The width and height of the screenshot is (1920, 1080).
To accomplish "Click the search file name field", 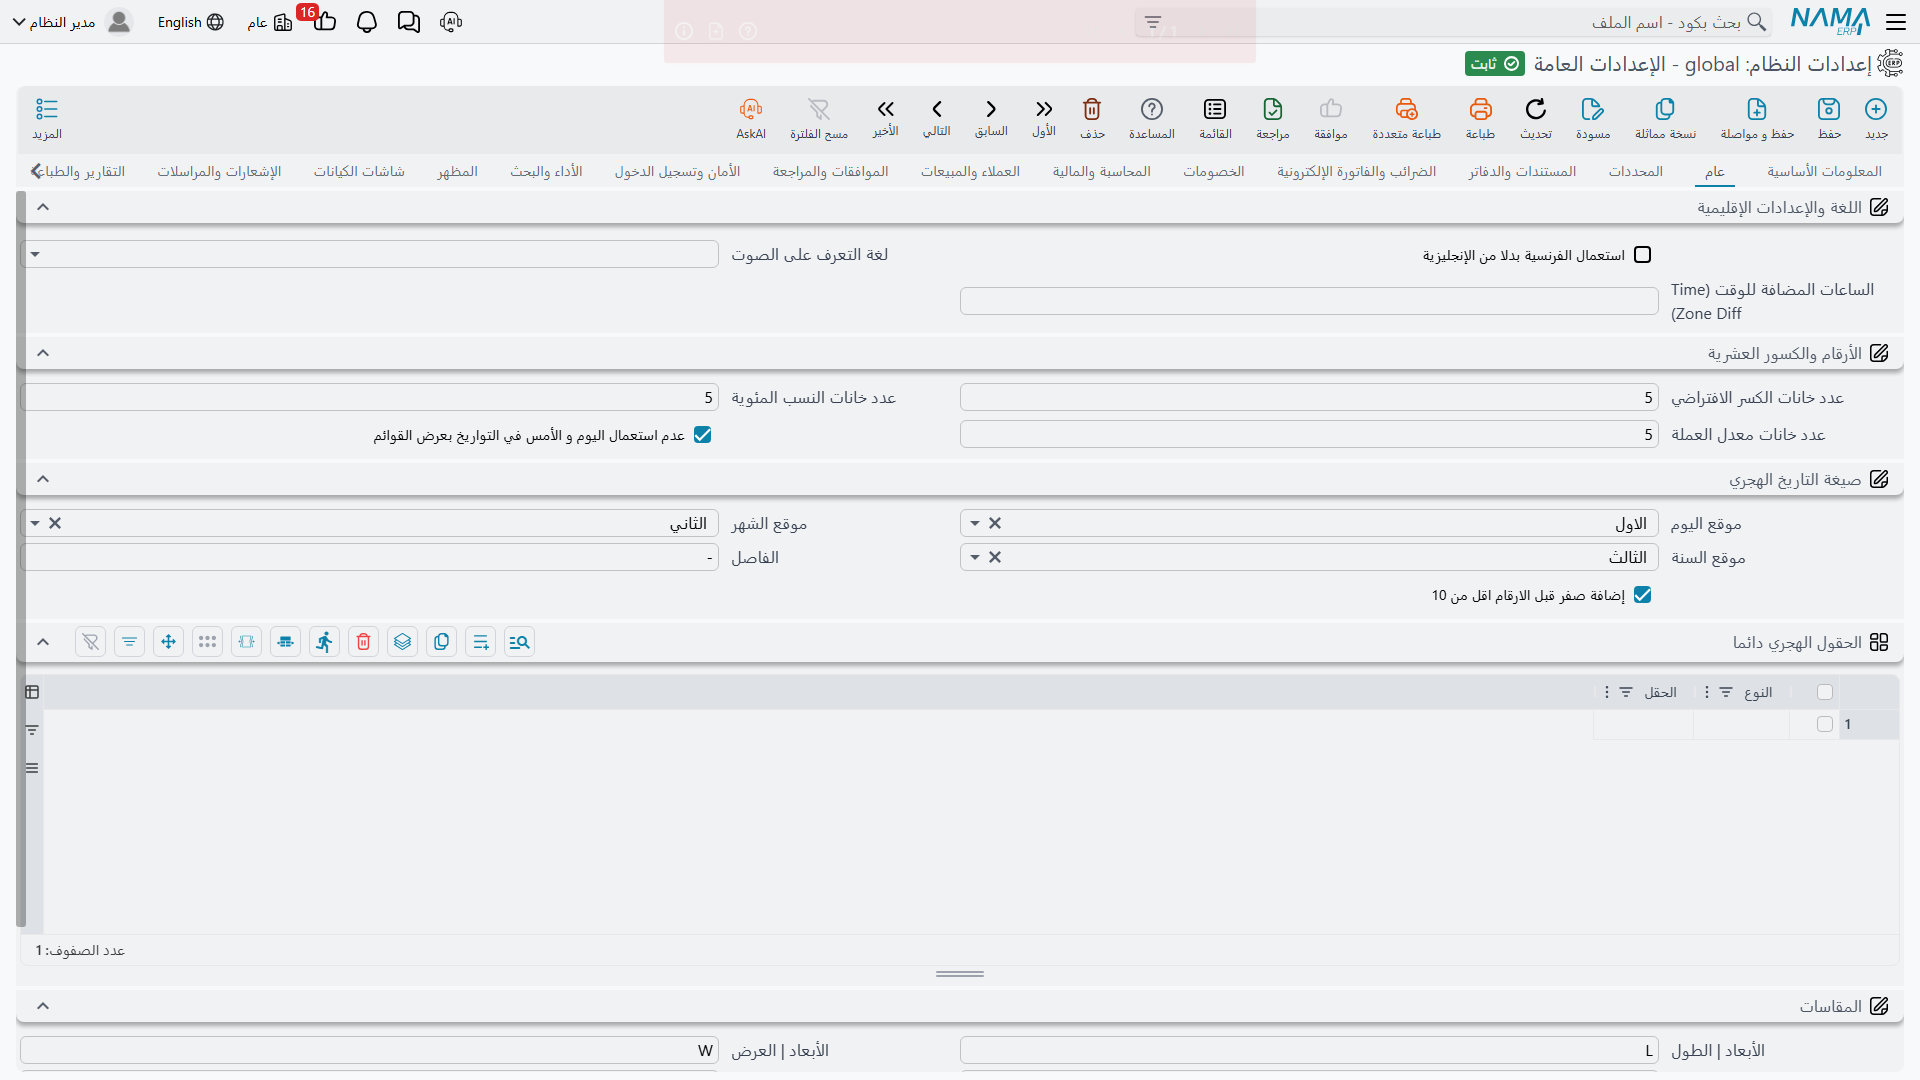I will (1453, 22).
